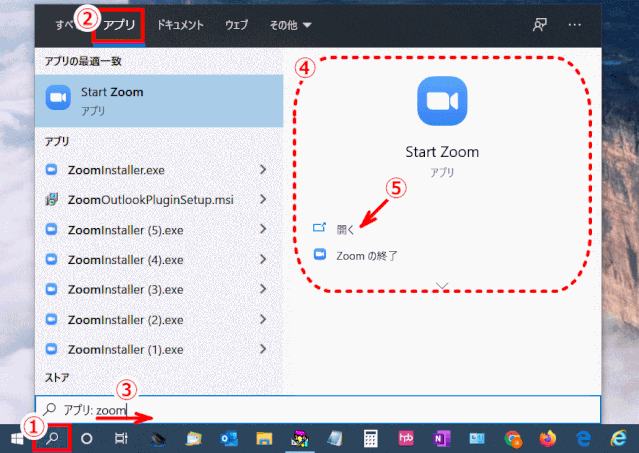Launch Firefox from the taskbar

click(548, 438)
